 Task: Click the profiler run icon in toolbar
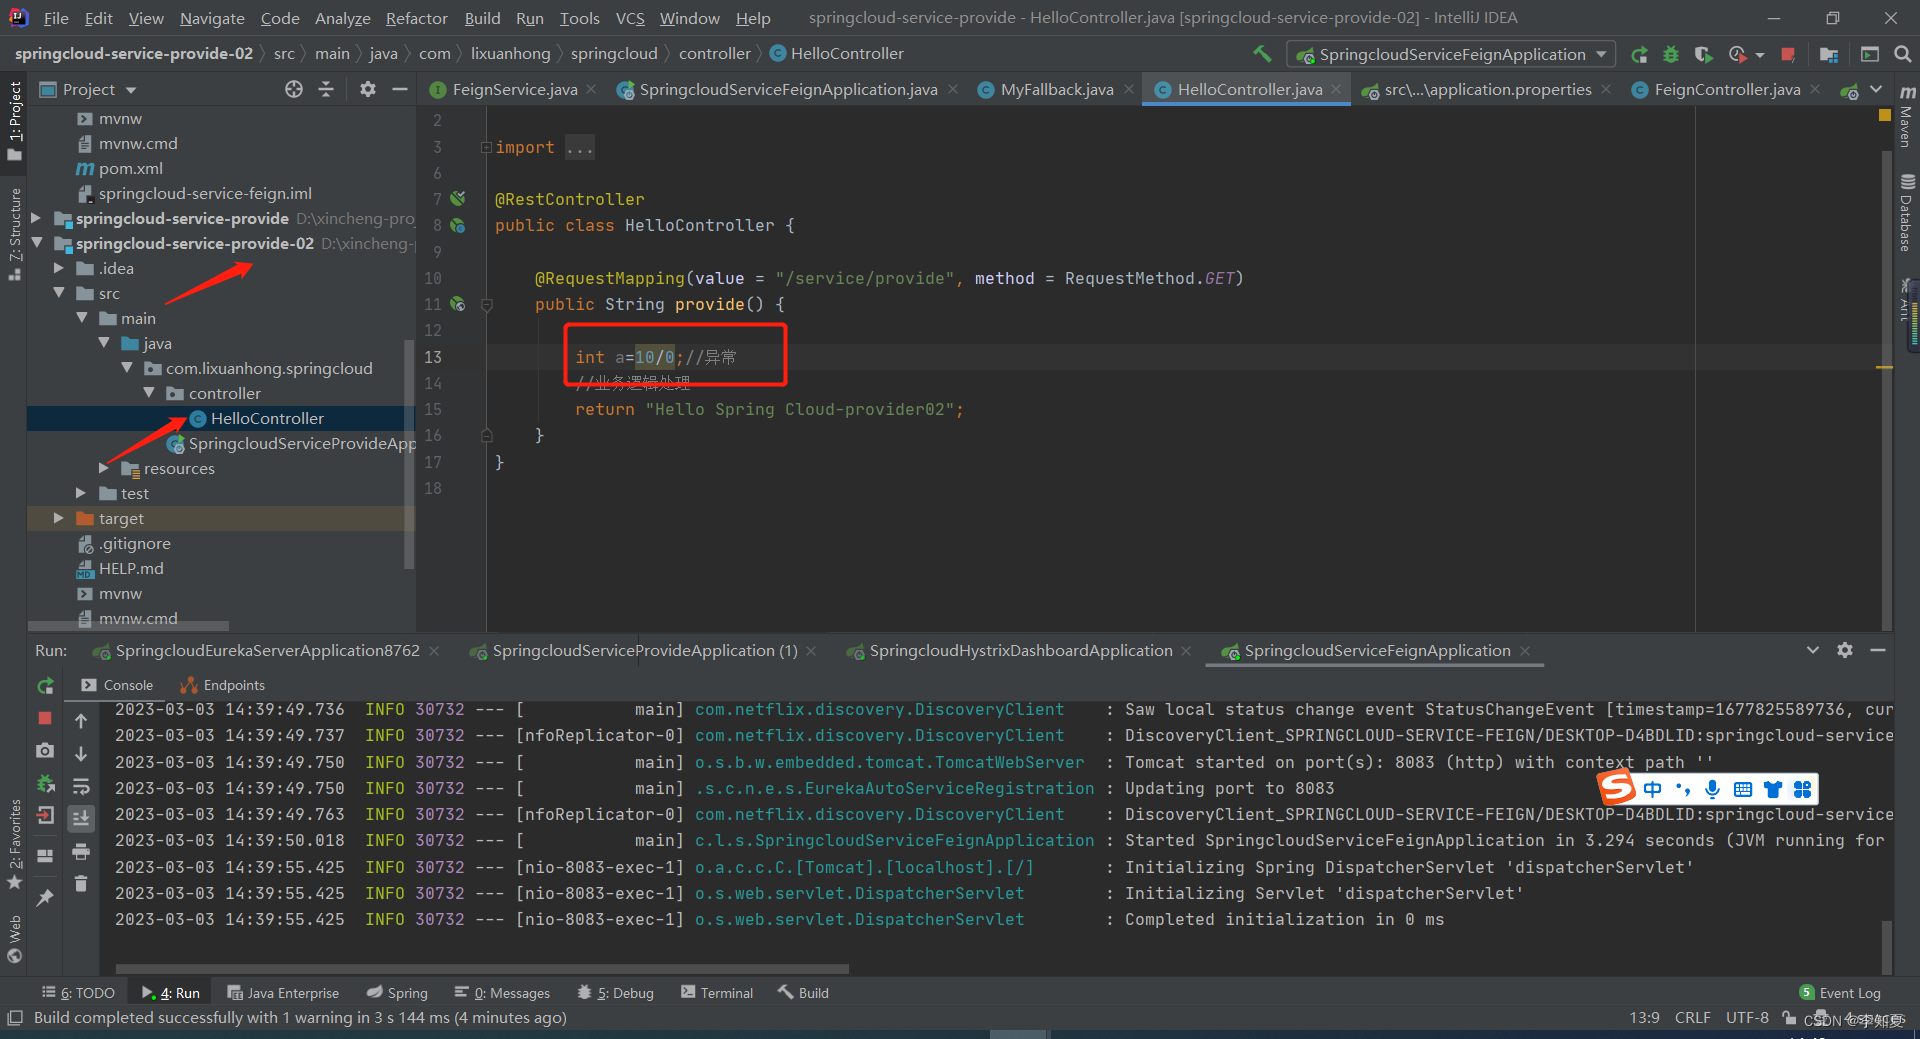pos(1739,55)
